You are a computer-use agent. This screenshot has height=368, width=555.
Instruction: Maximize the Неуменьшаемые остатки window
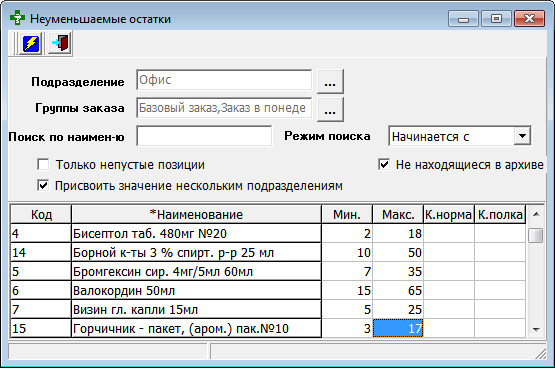point(496,18)
